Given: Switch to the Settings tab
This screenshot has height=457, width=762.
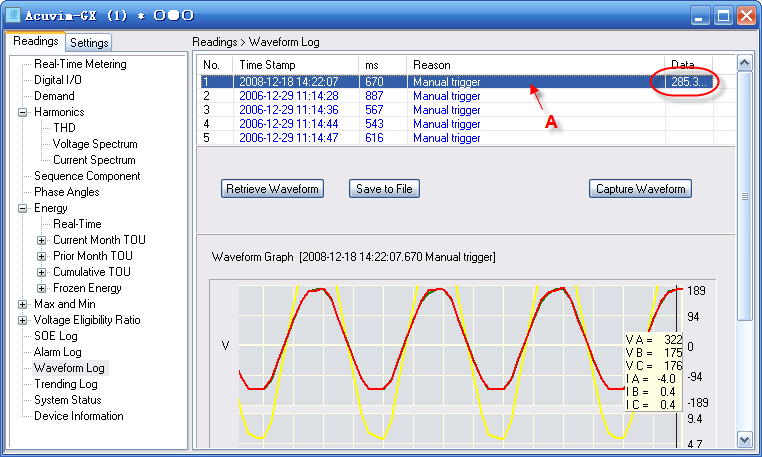Looking at the screenshot, I should coord(89,43).
